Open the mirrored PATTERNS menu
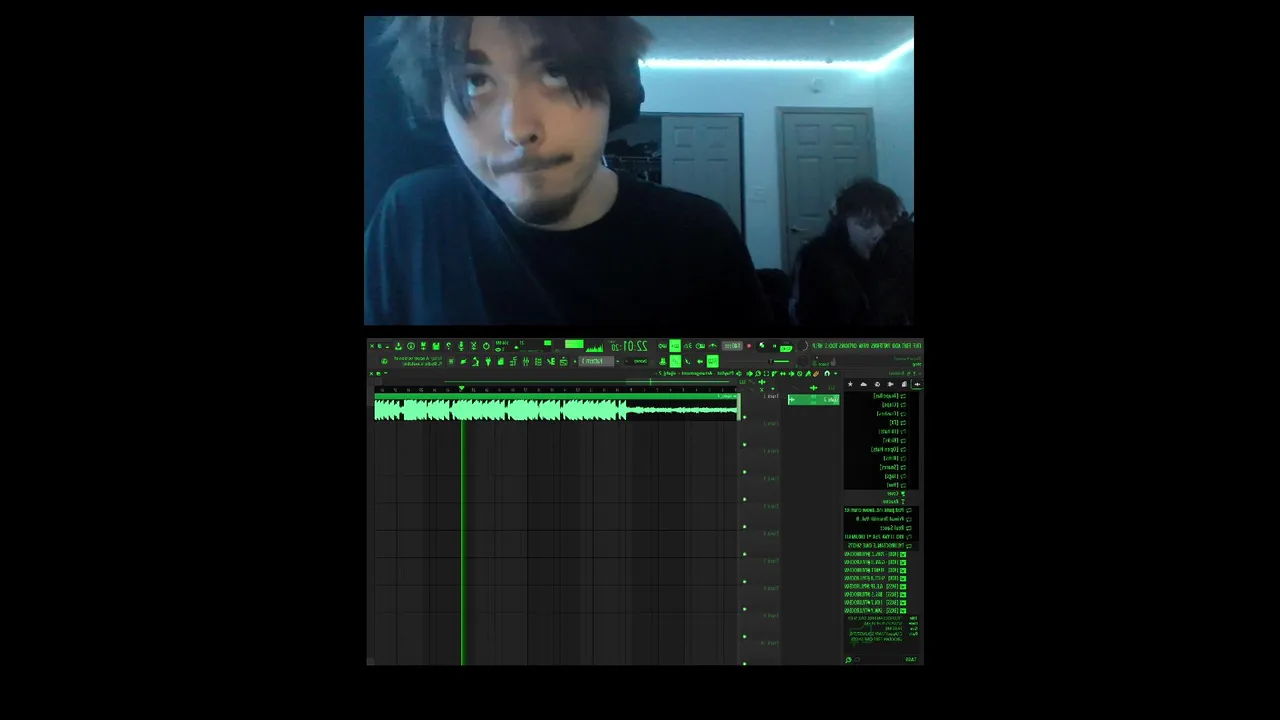 (880, 346)
